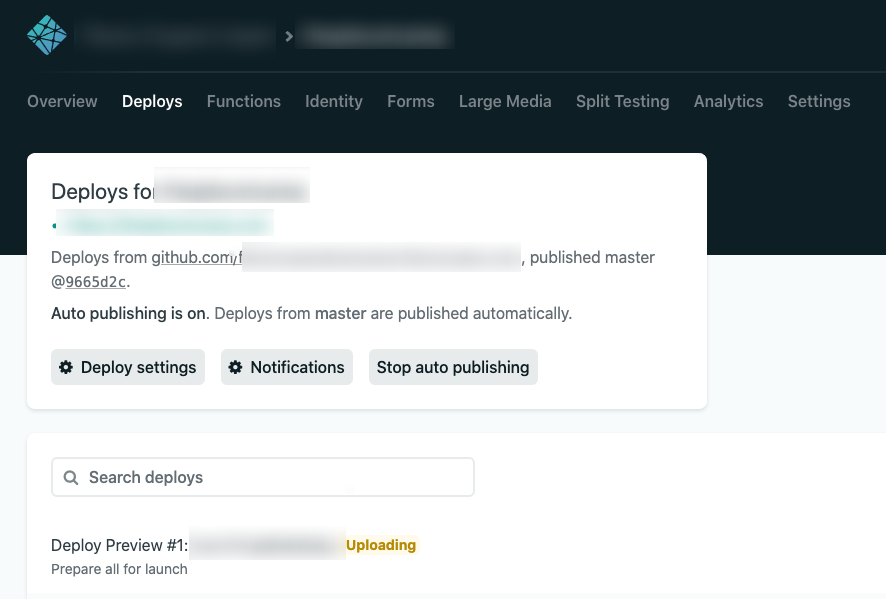Toggle off auto publishing with Stop button
Screen dimensions: 886x599
tap(453, 367)
